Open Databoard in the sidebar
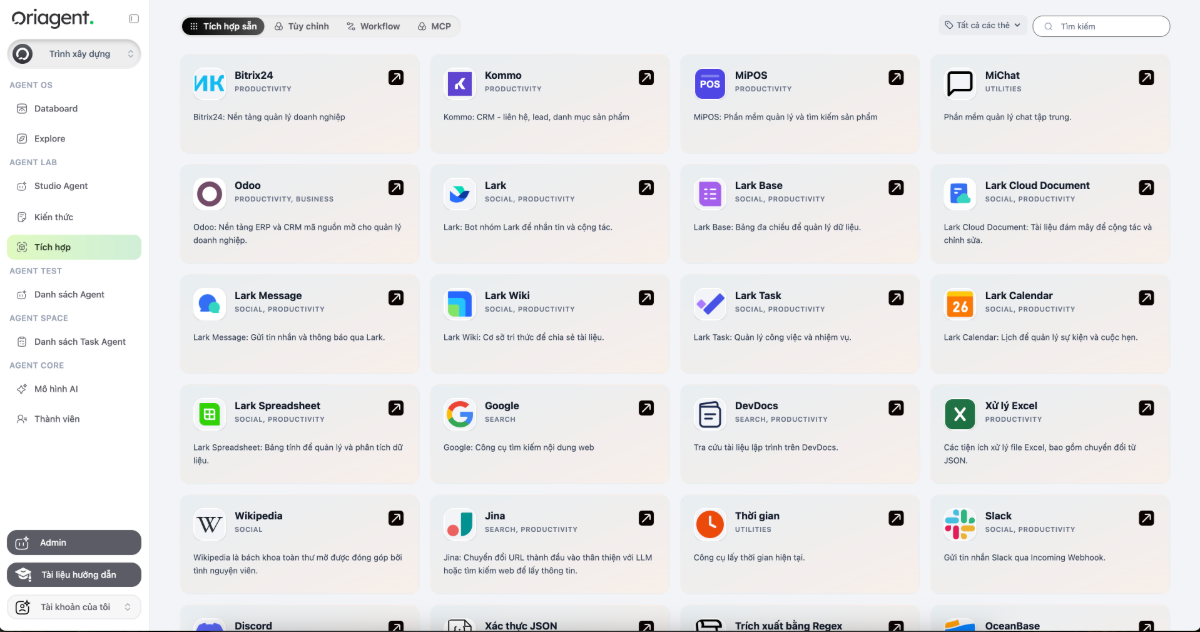 [x=74, y=108]
